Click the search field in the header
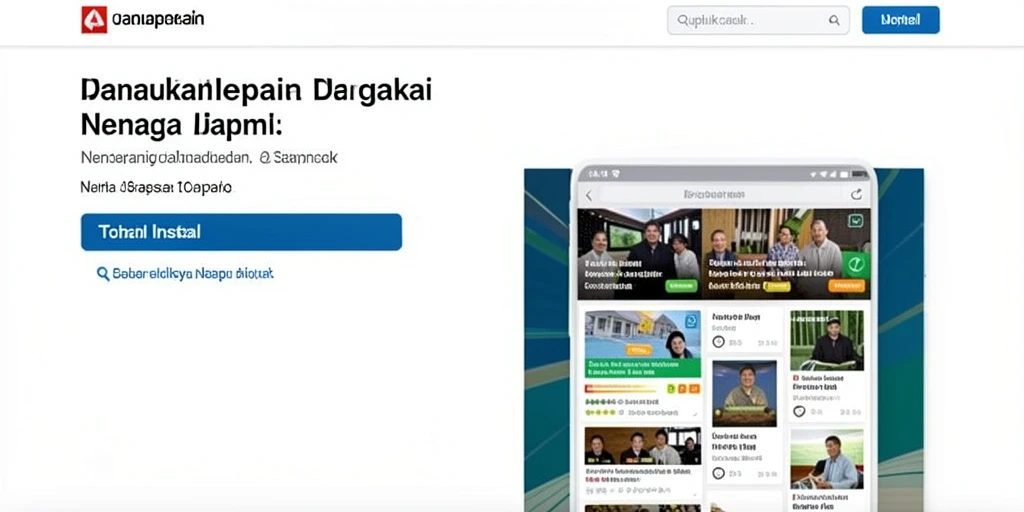Image resolution: width=1024 pixels, height=512 pixels. point(758,20)
